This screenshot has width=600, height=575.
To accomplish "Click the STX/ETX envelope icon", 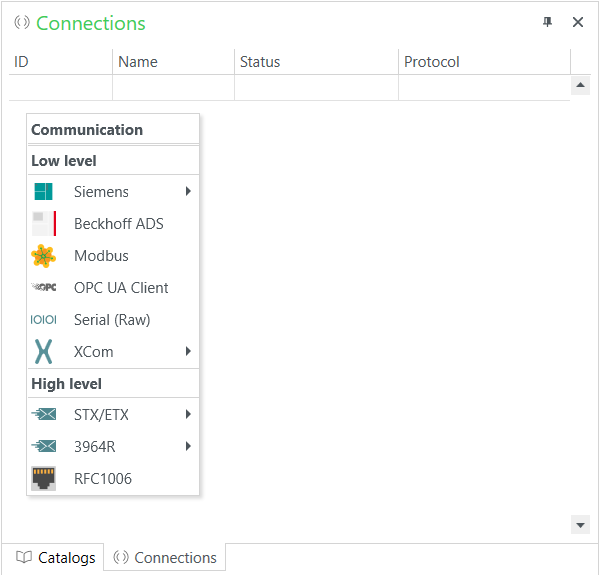I will (44, 414).
